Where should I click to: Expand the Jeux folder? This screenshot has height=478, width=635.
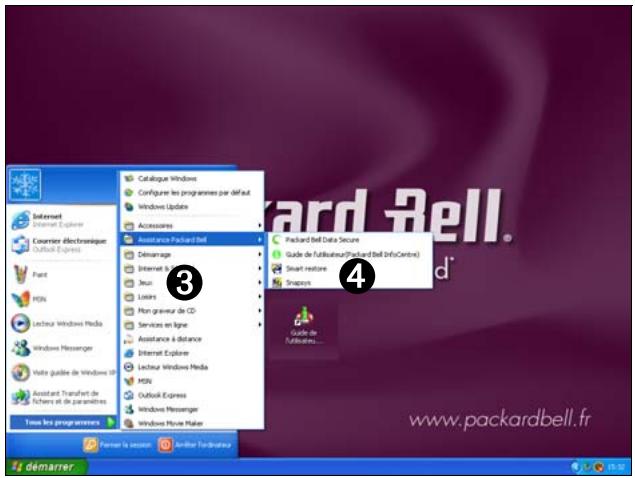pyautogui.click(x=192, y=283)
